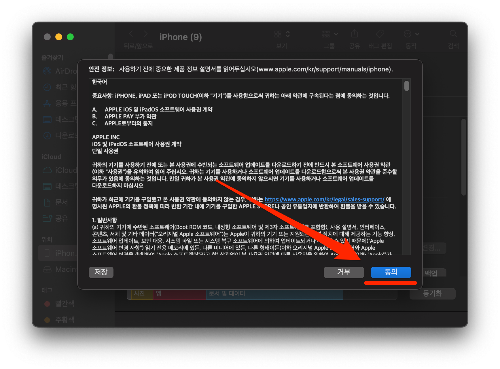Select 다운로드 downloads in sidebar
The width and height of the screenshot is (500, 369).
[x=60, y=135]
